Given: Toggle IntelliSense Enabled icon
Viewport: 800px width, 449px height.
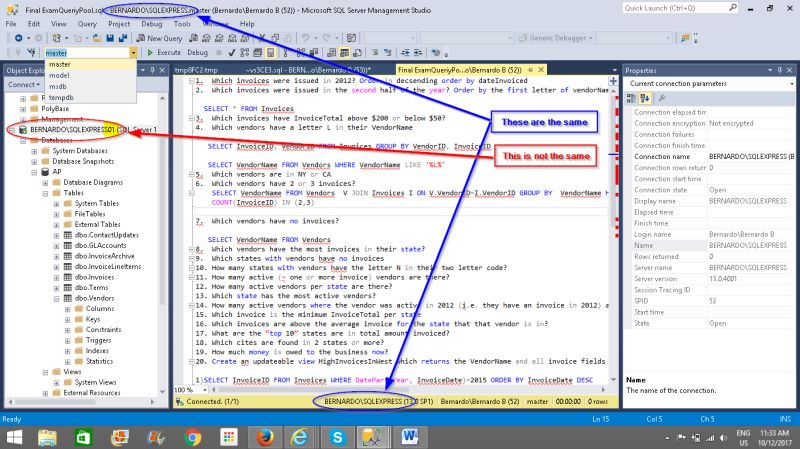Looking at the screenshot, I should pos(270,53).
